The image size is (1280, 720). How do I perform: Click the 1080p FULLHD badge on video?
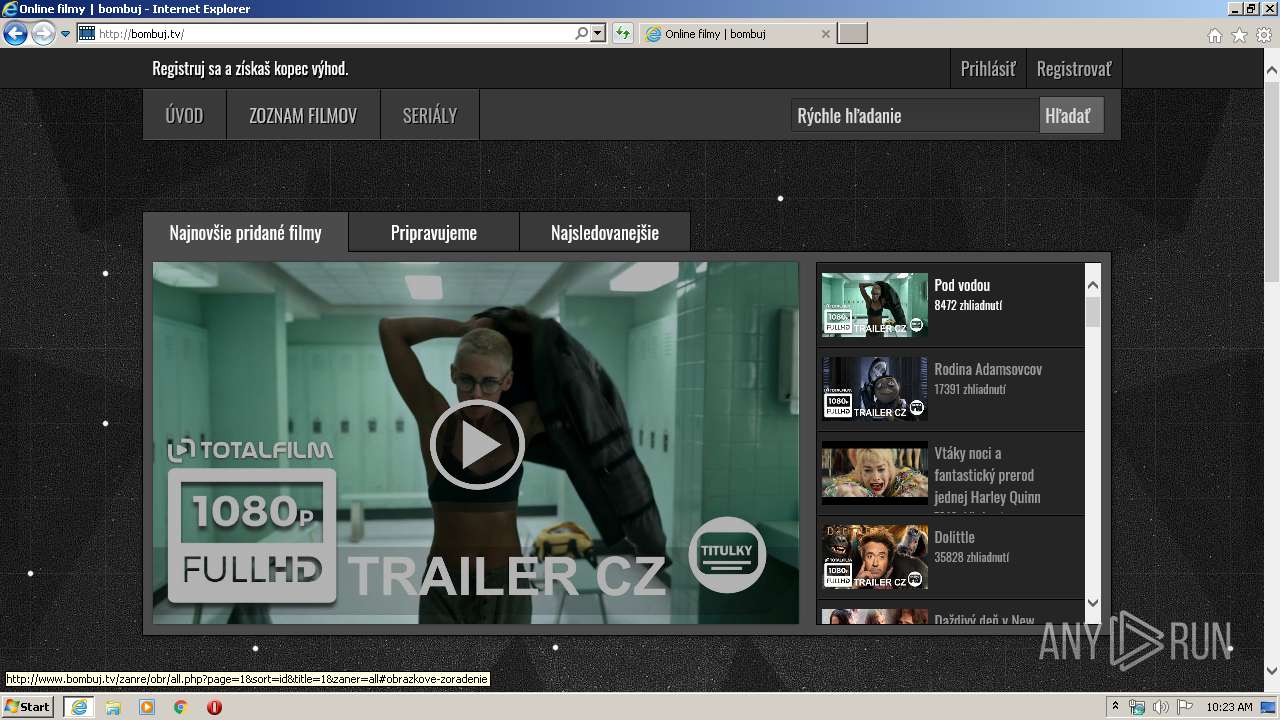pyautogui.click(x=252, y=535)
